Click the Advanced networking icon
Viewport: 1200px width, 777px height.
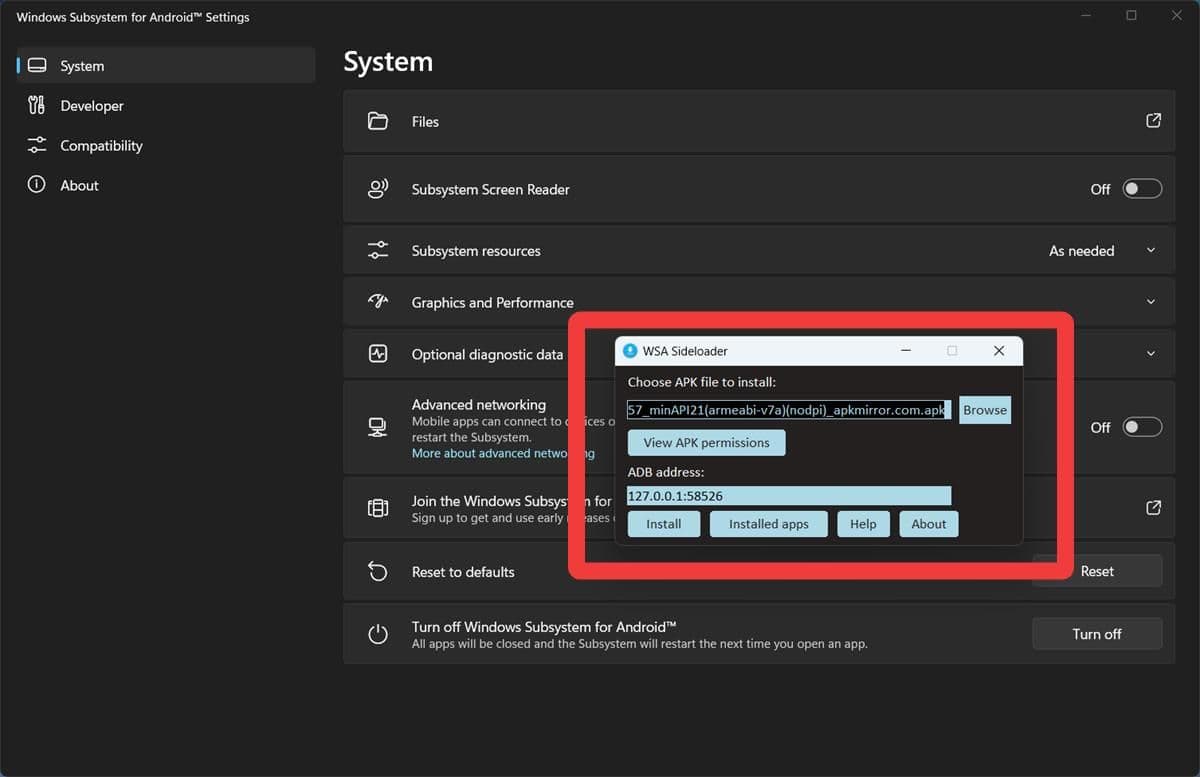[x=377, y=427]
